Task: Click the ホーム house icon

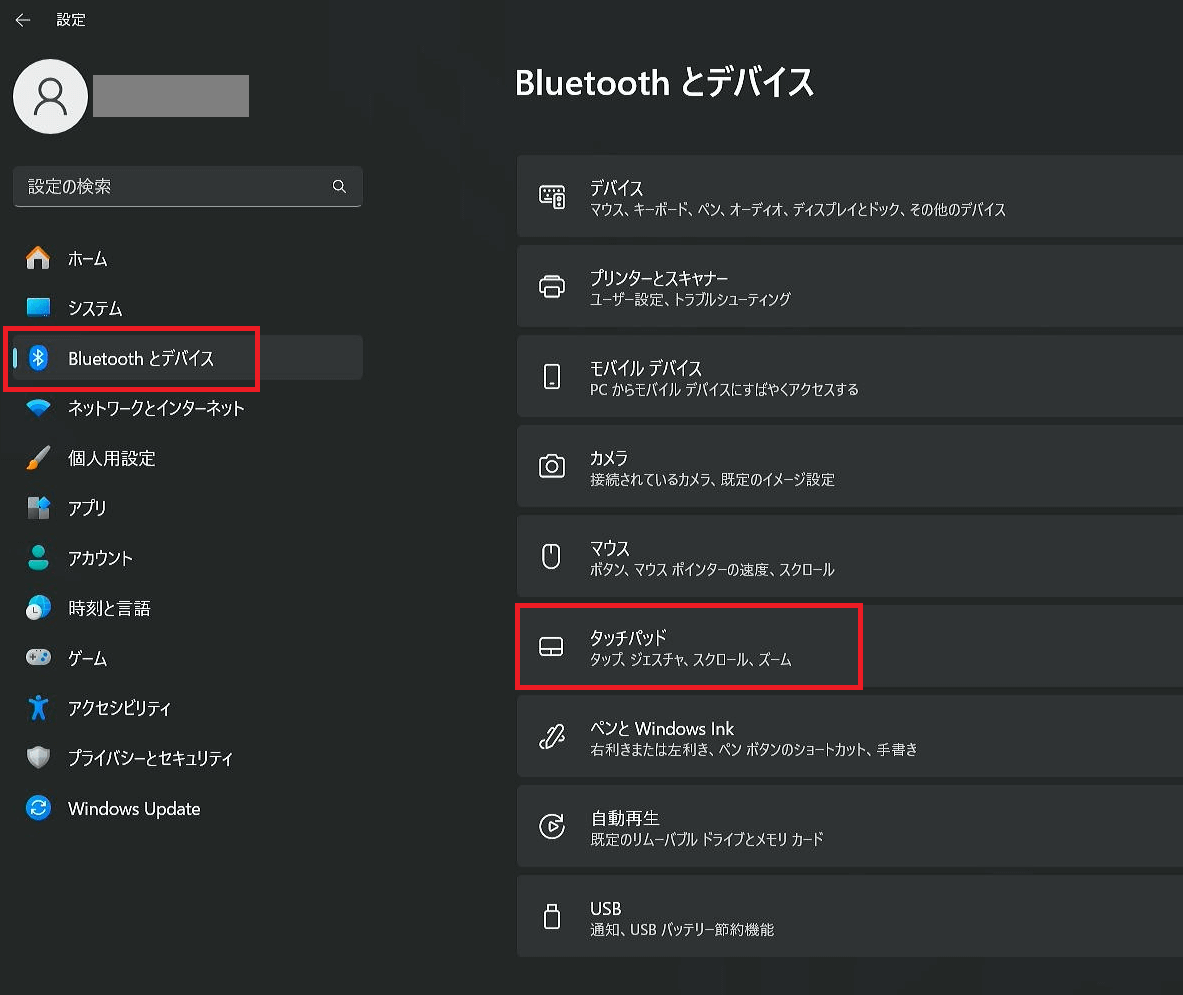Action: pyautogui.click(x=38, y=258)
